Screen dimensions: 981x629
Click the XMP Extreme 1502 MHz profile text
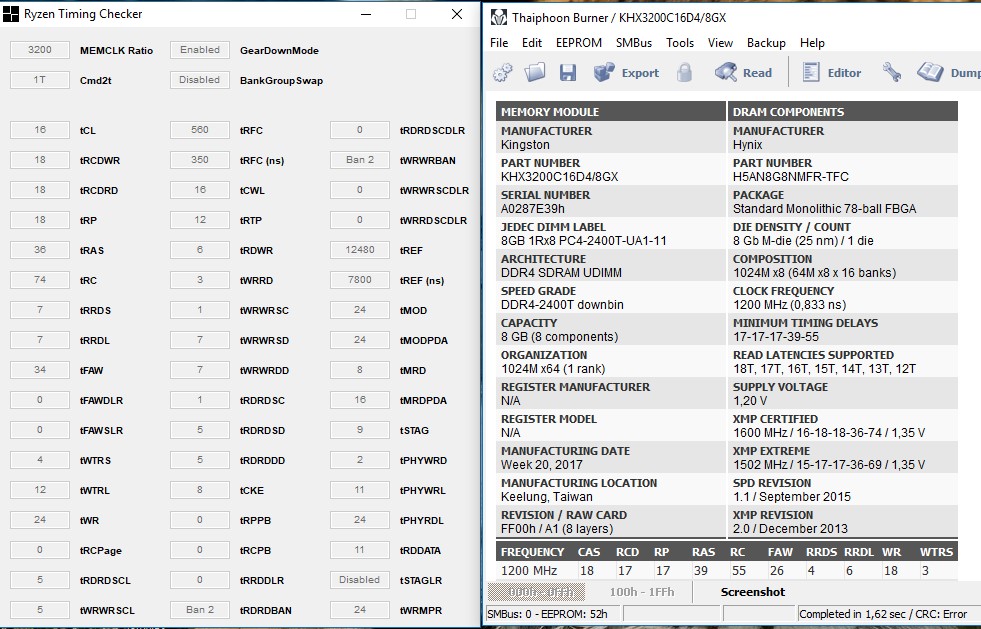point(829,465)
